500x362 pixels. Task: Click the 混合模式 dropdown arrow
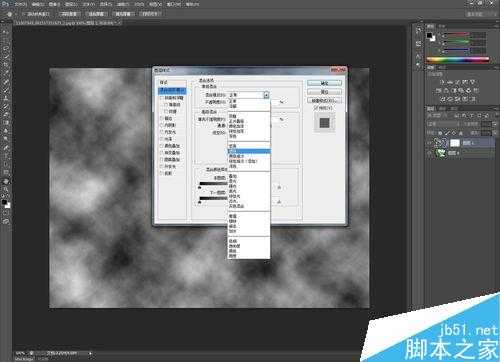266,95
